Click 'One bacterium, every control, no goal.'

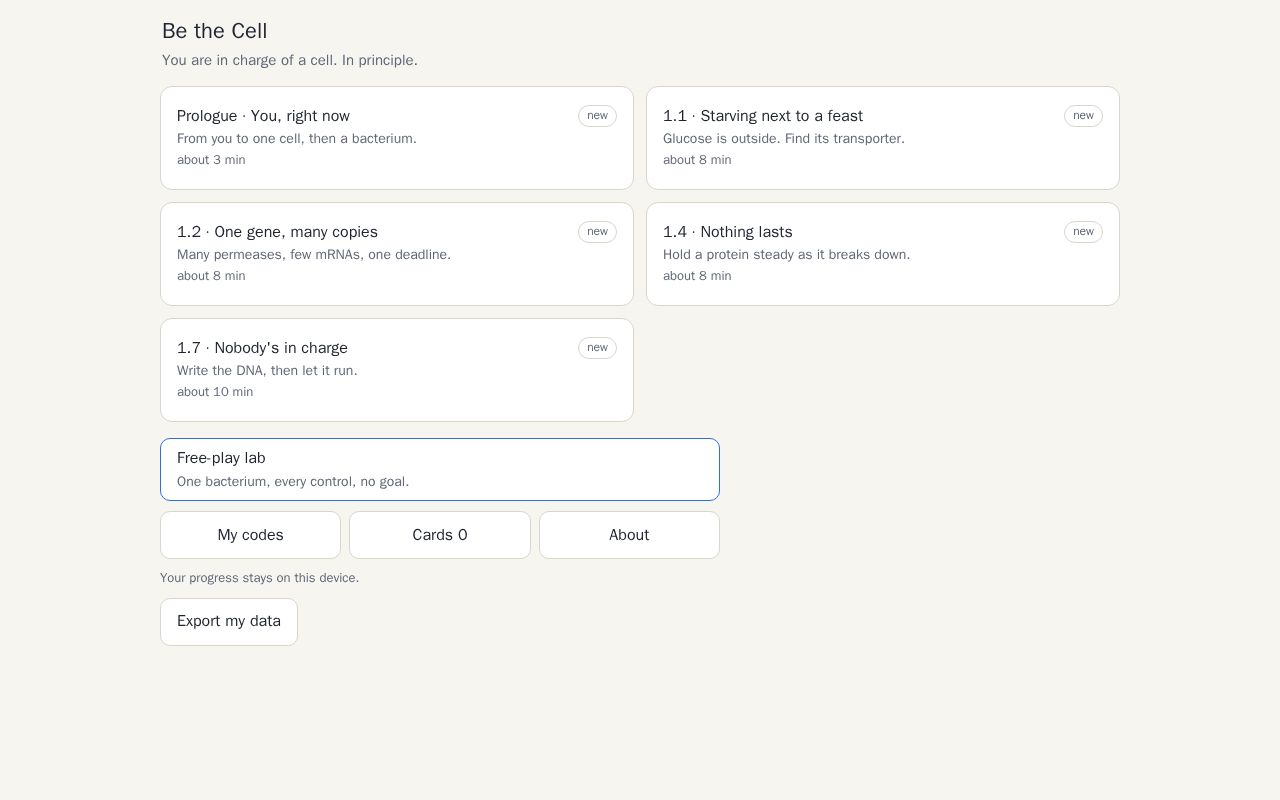pos(293,482)
